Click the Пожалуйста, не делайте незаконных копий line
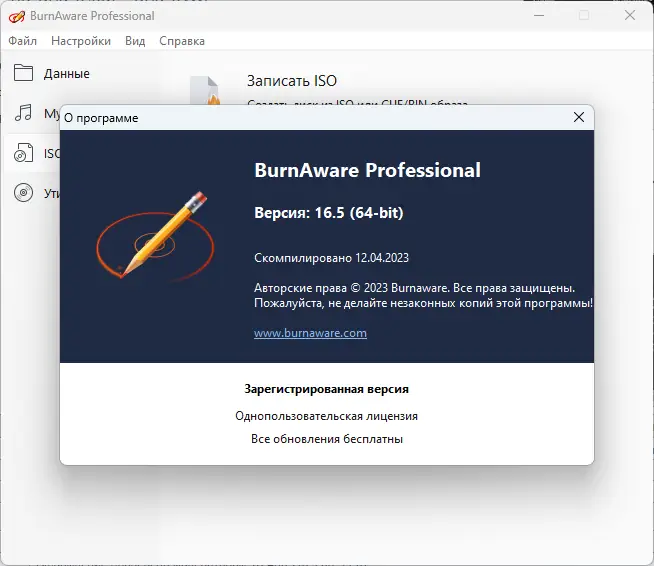This screenshot has width=654, height=566. point(423,303)
